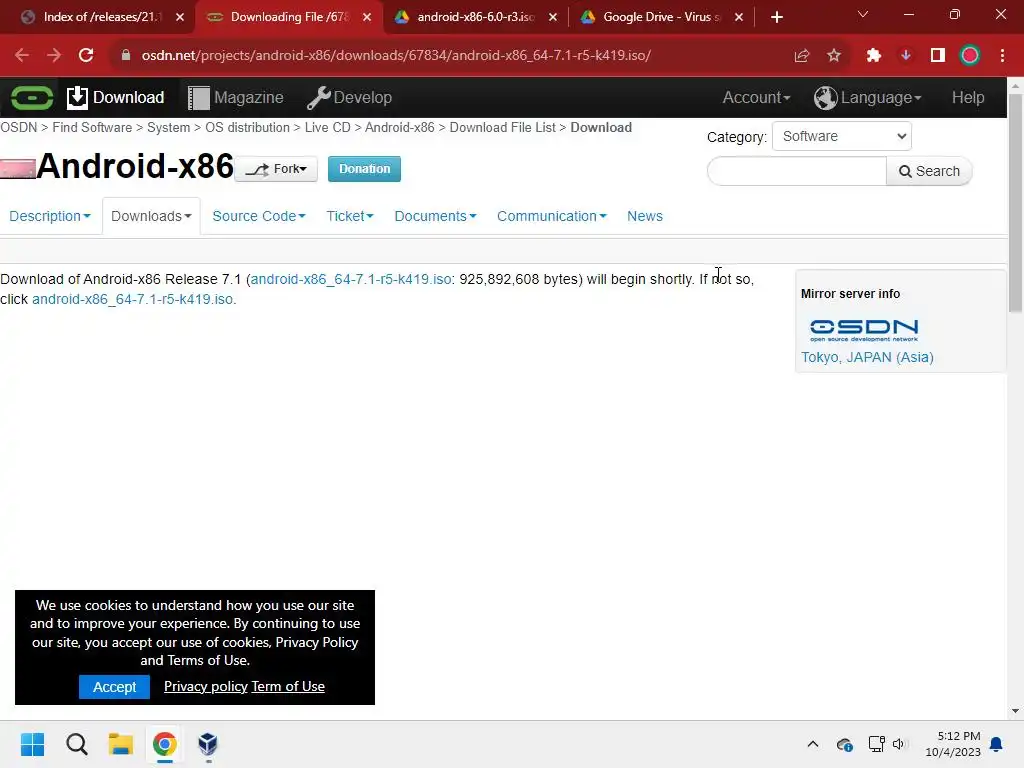Switch to the Google Drive - Virus tab
This screenshot has height=768, width=1024.
point(661,17)
